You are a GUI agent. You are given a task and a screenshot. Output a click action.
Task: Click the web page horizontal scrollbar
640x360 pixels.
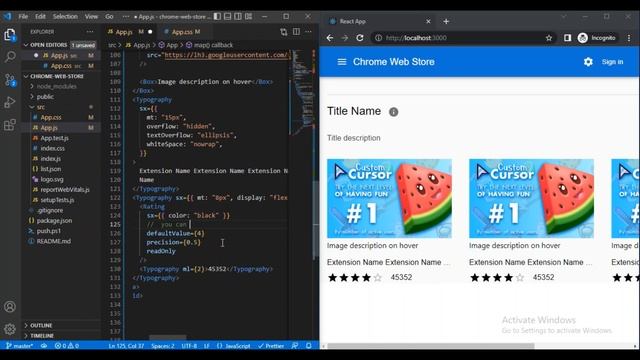coord(431,346)
